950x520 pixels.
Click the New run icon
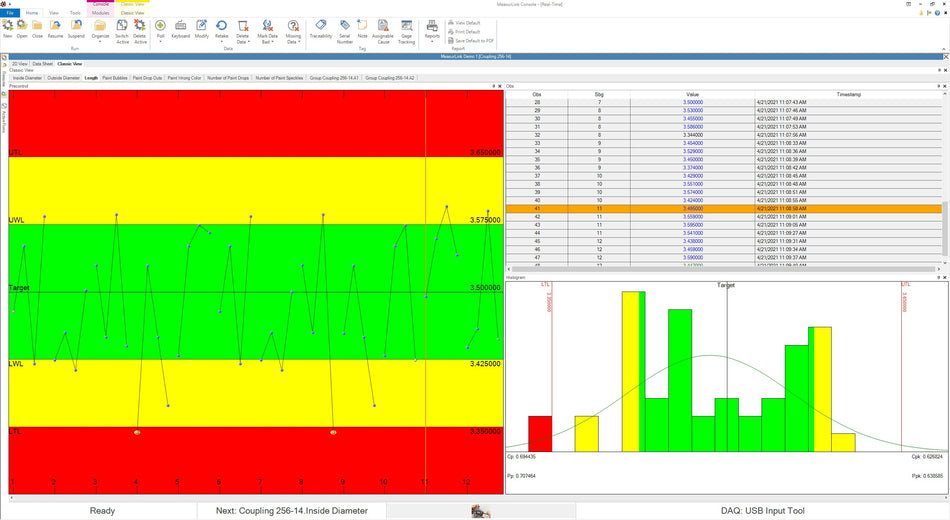[8, 27]
